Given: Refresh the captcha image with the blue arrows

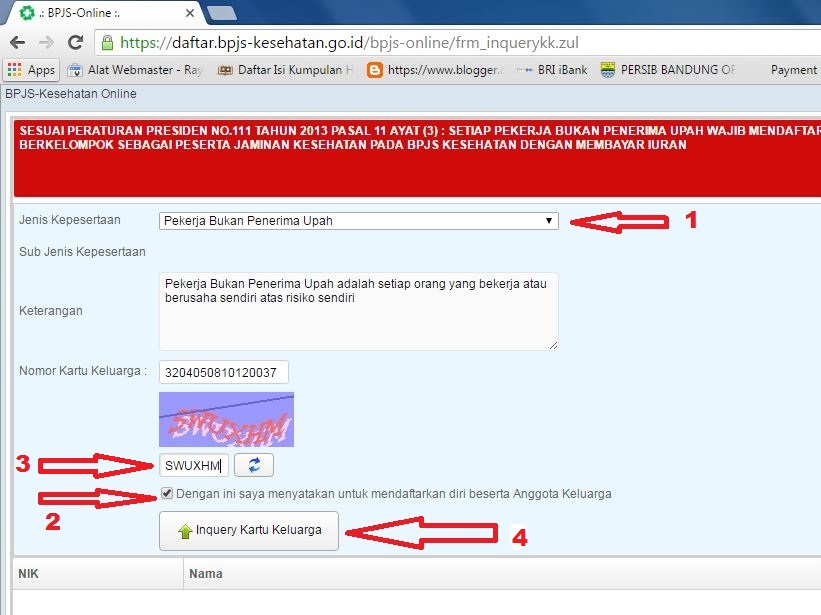Looking at the screenshot, I should point(254,465).
